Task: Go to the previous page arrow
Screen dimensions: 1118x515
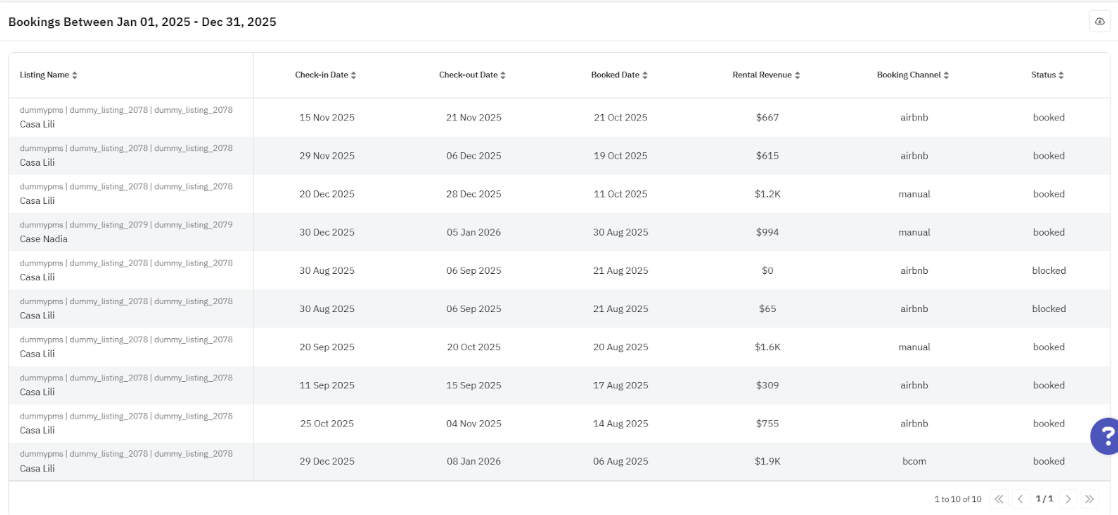Action: pos(1020,498)
